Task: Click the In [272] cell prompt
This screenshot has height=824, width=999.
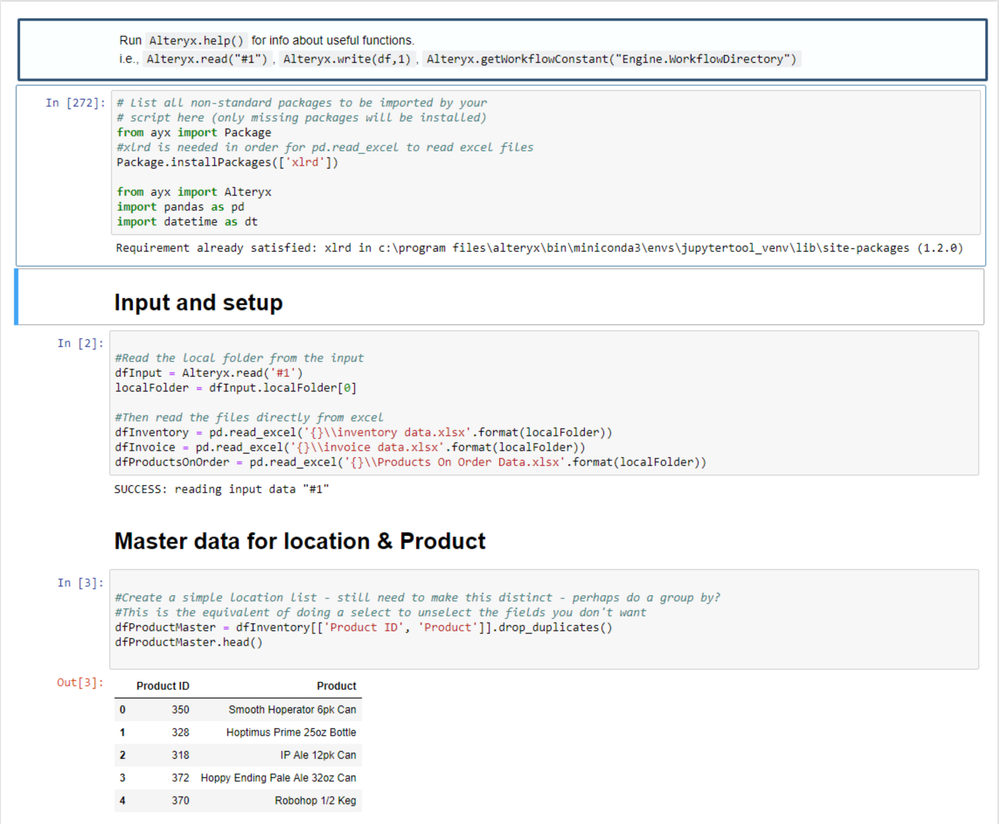Action: tap(74, 103)
